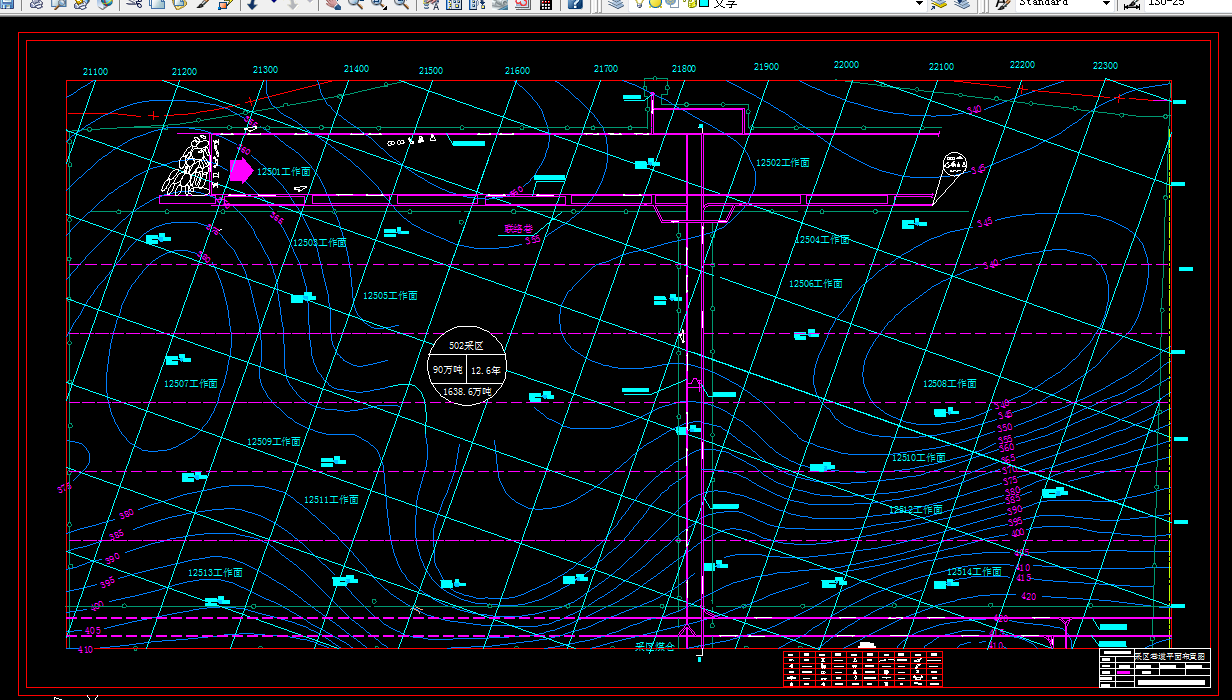Select the Zoom Realtime magnifier

[355, 3]
